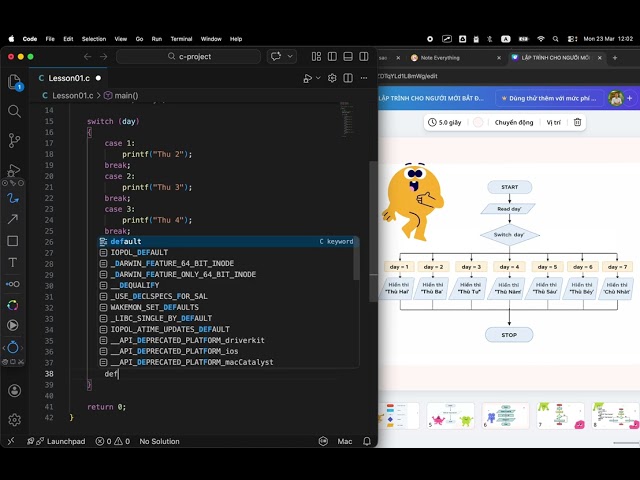Toggle the primary side bar layout button
Screen dimensions: 640x480
332,56
